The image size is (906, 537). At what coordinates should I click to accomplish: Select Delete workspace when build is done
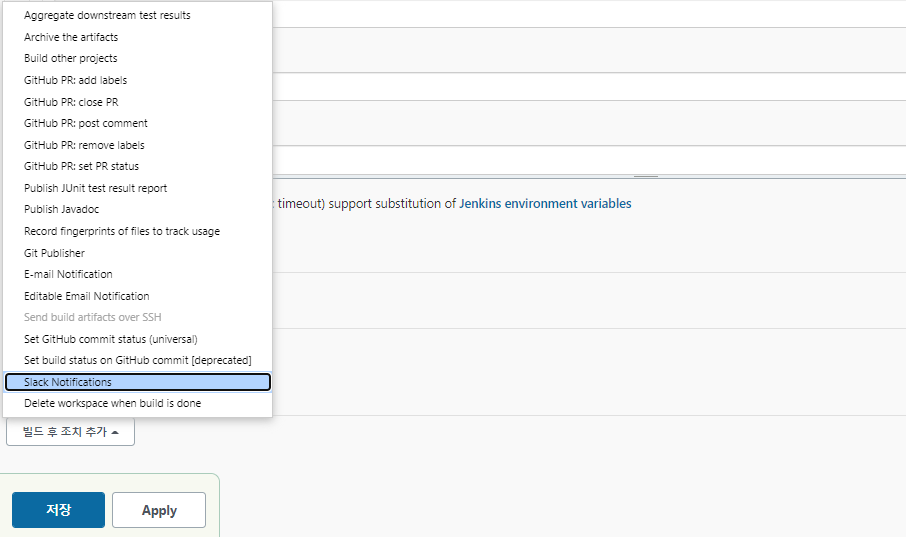pos(138,403)
